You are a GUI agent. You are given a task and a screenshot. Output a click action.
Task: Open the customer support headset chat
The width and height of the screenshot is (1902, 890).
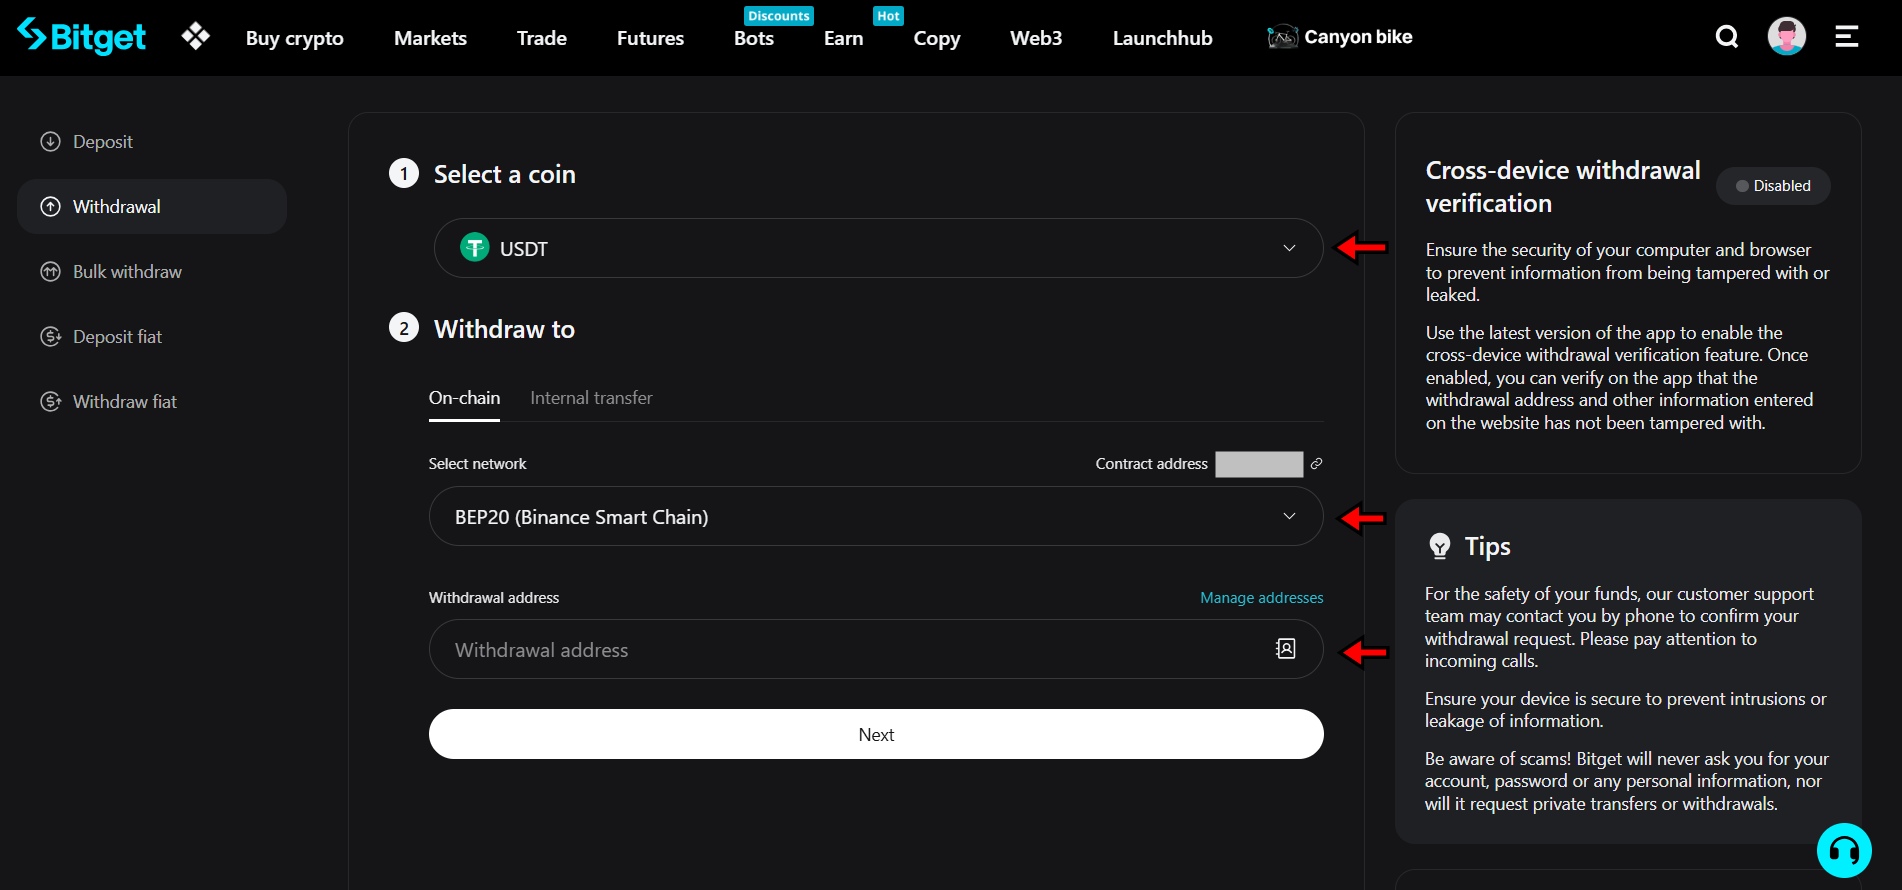[1843, 850]
